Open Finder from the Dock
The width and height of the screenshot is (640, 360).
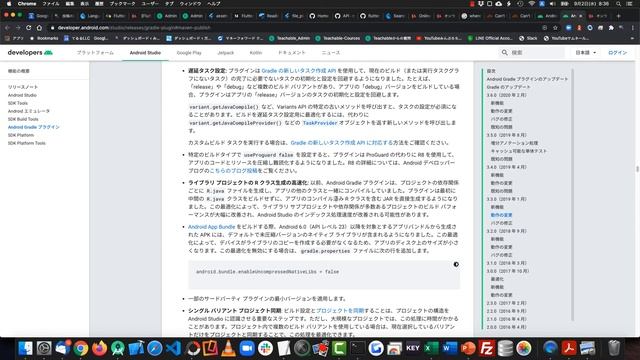25,348
